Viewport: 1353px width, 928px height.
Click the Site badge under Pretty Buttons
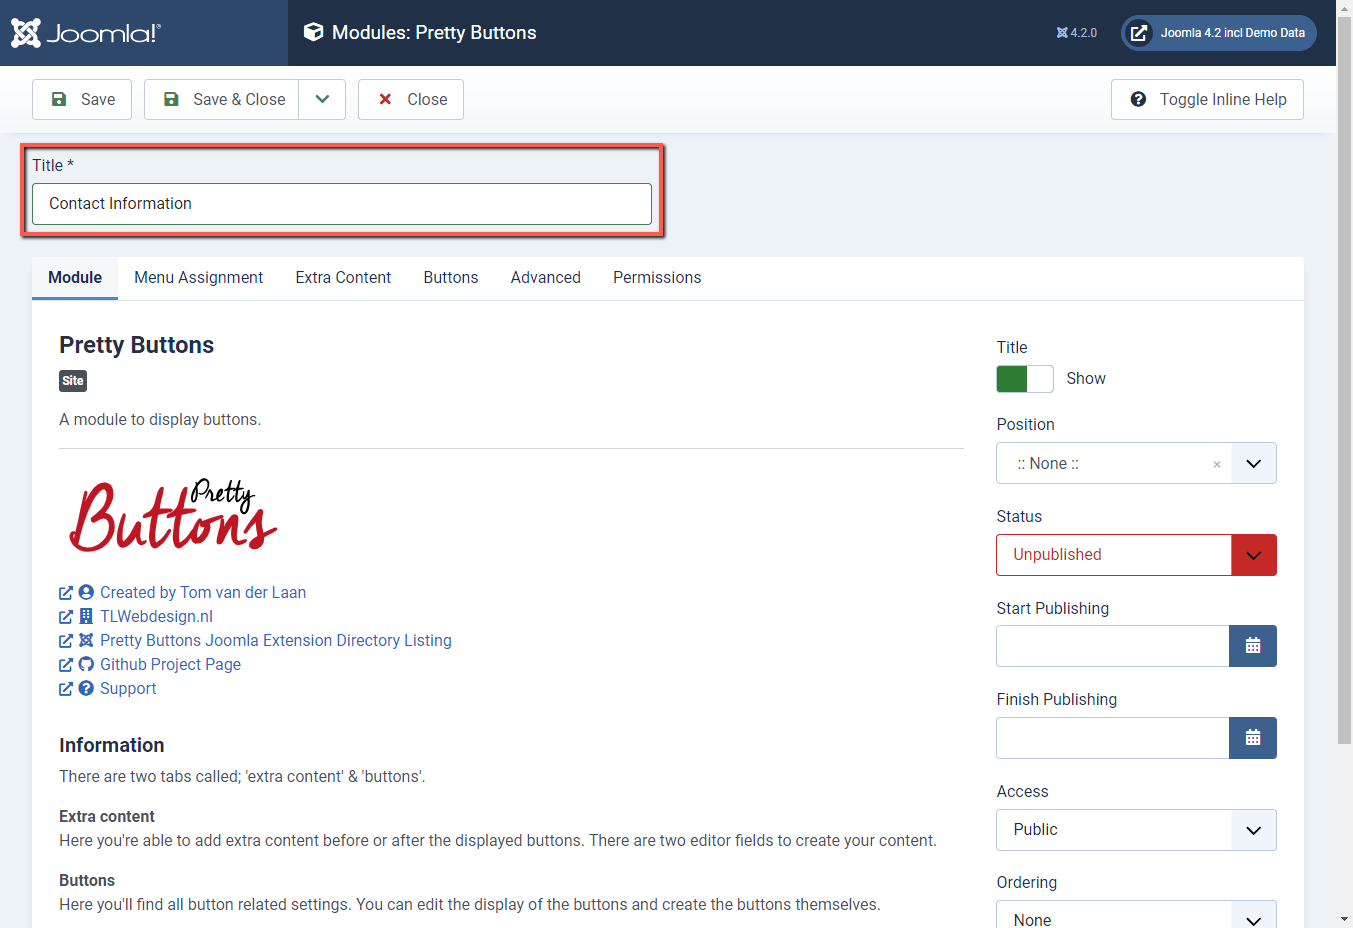(x=72, y=381)
